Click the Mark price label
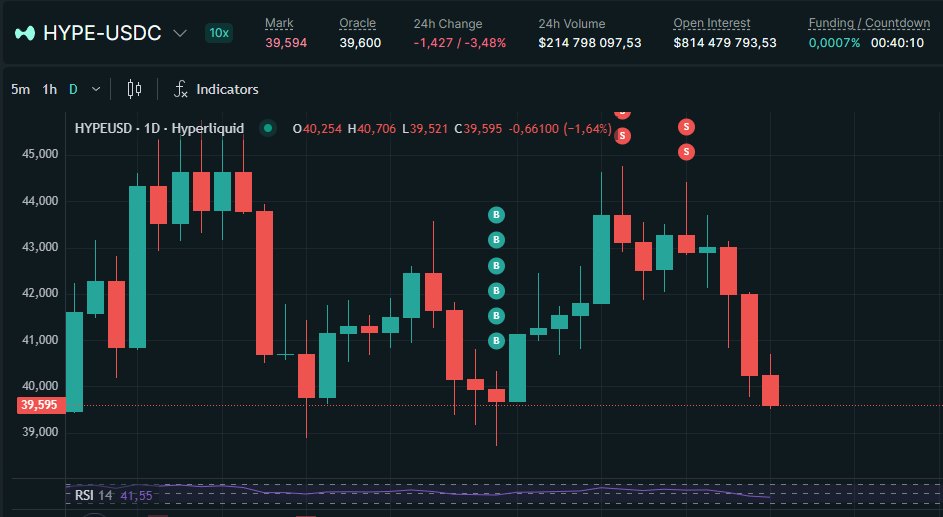 click(x=279, y=23)
